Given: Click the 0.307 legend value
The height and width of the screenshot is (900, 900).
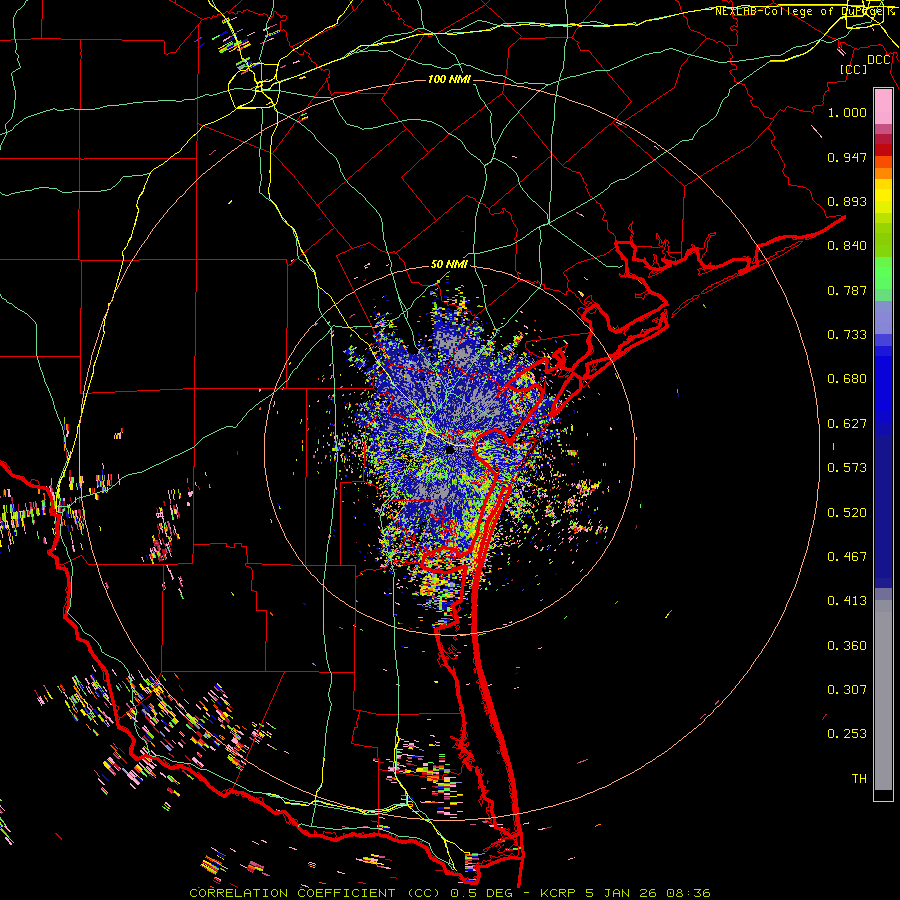Looking at the screenshot, I should tap(847, 689).
